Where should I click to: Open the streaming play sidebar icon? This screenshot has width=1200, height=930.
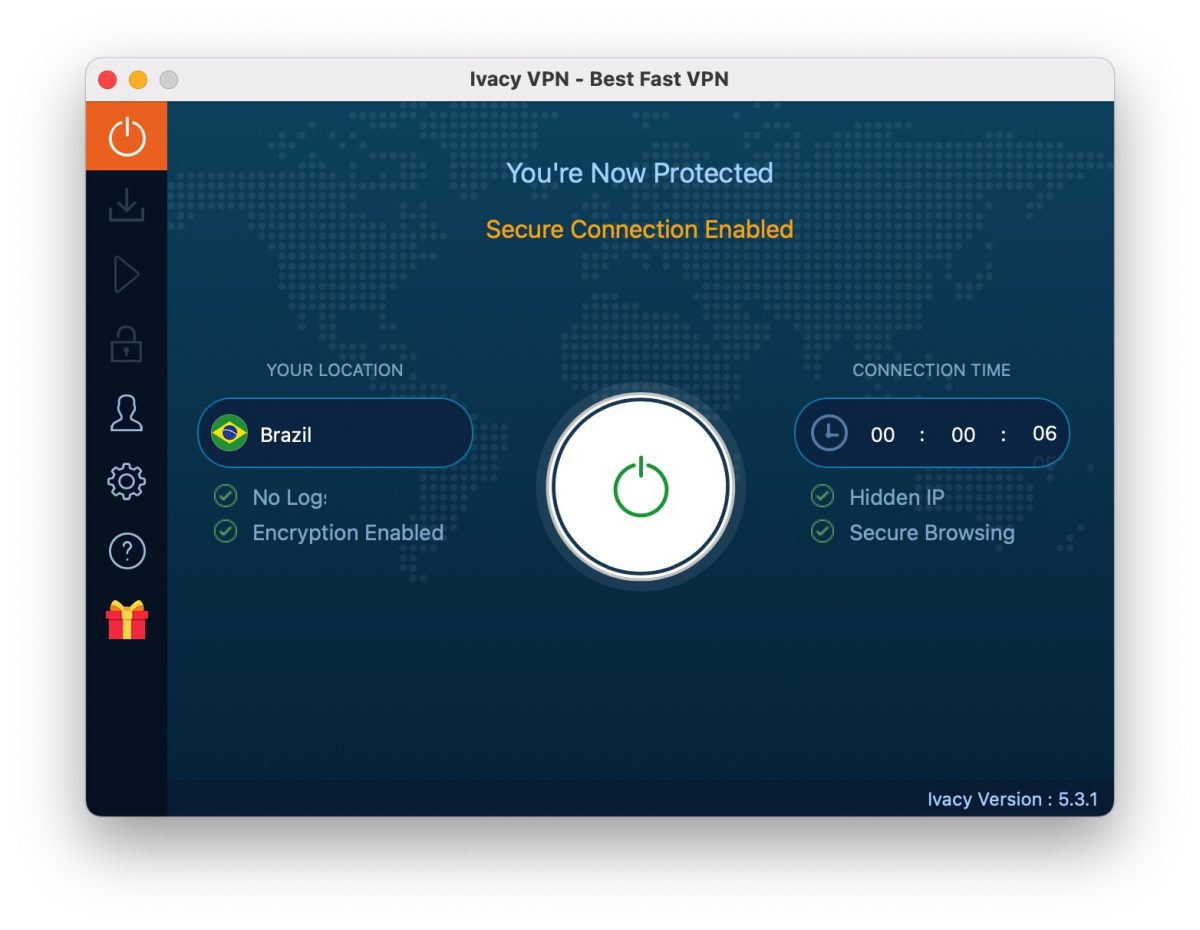click(x=126, y=274)
